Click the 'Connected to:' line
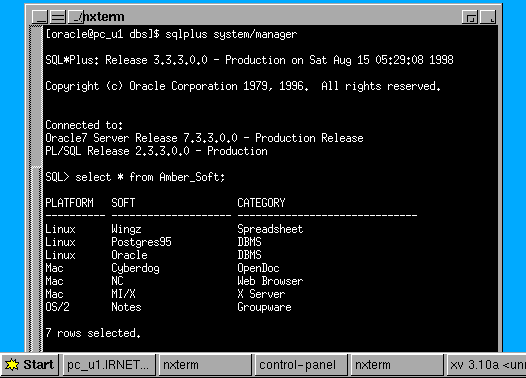Viewport: 526px width, 378px height. pos(84,125)
